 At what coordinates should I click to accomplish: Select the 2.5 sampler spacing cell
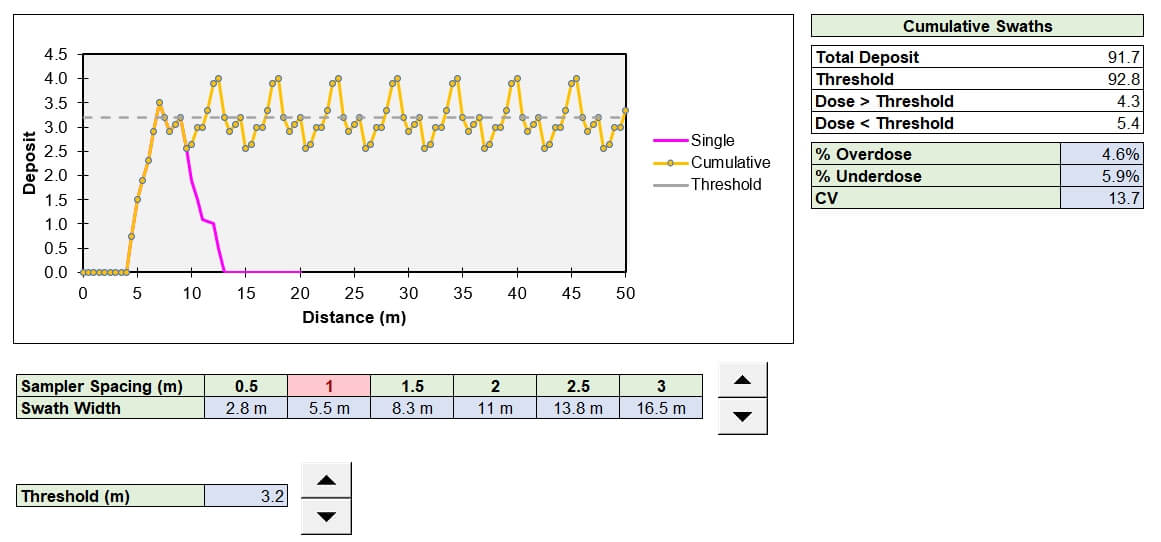pos(578,386)
